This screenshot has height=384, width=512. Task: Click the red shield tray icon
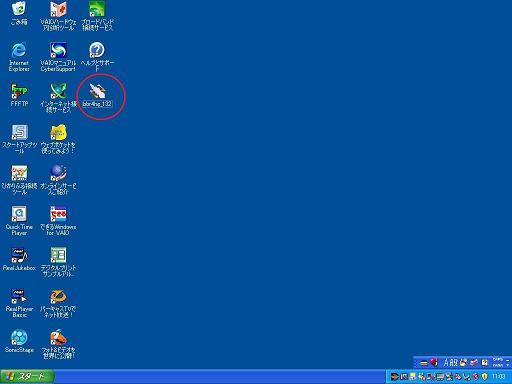pyautogui.click(x=476, y=376)
